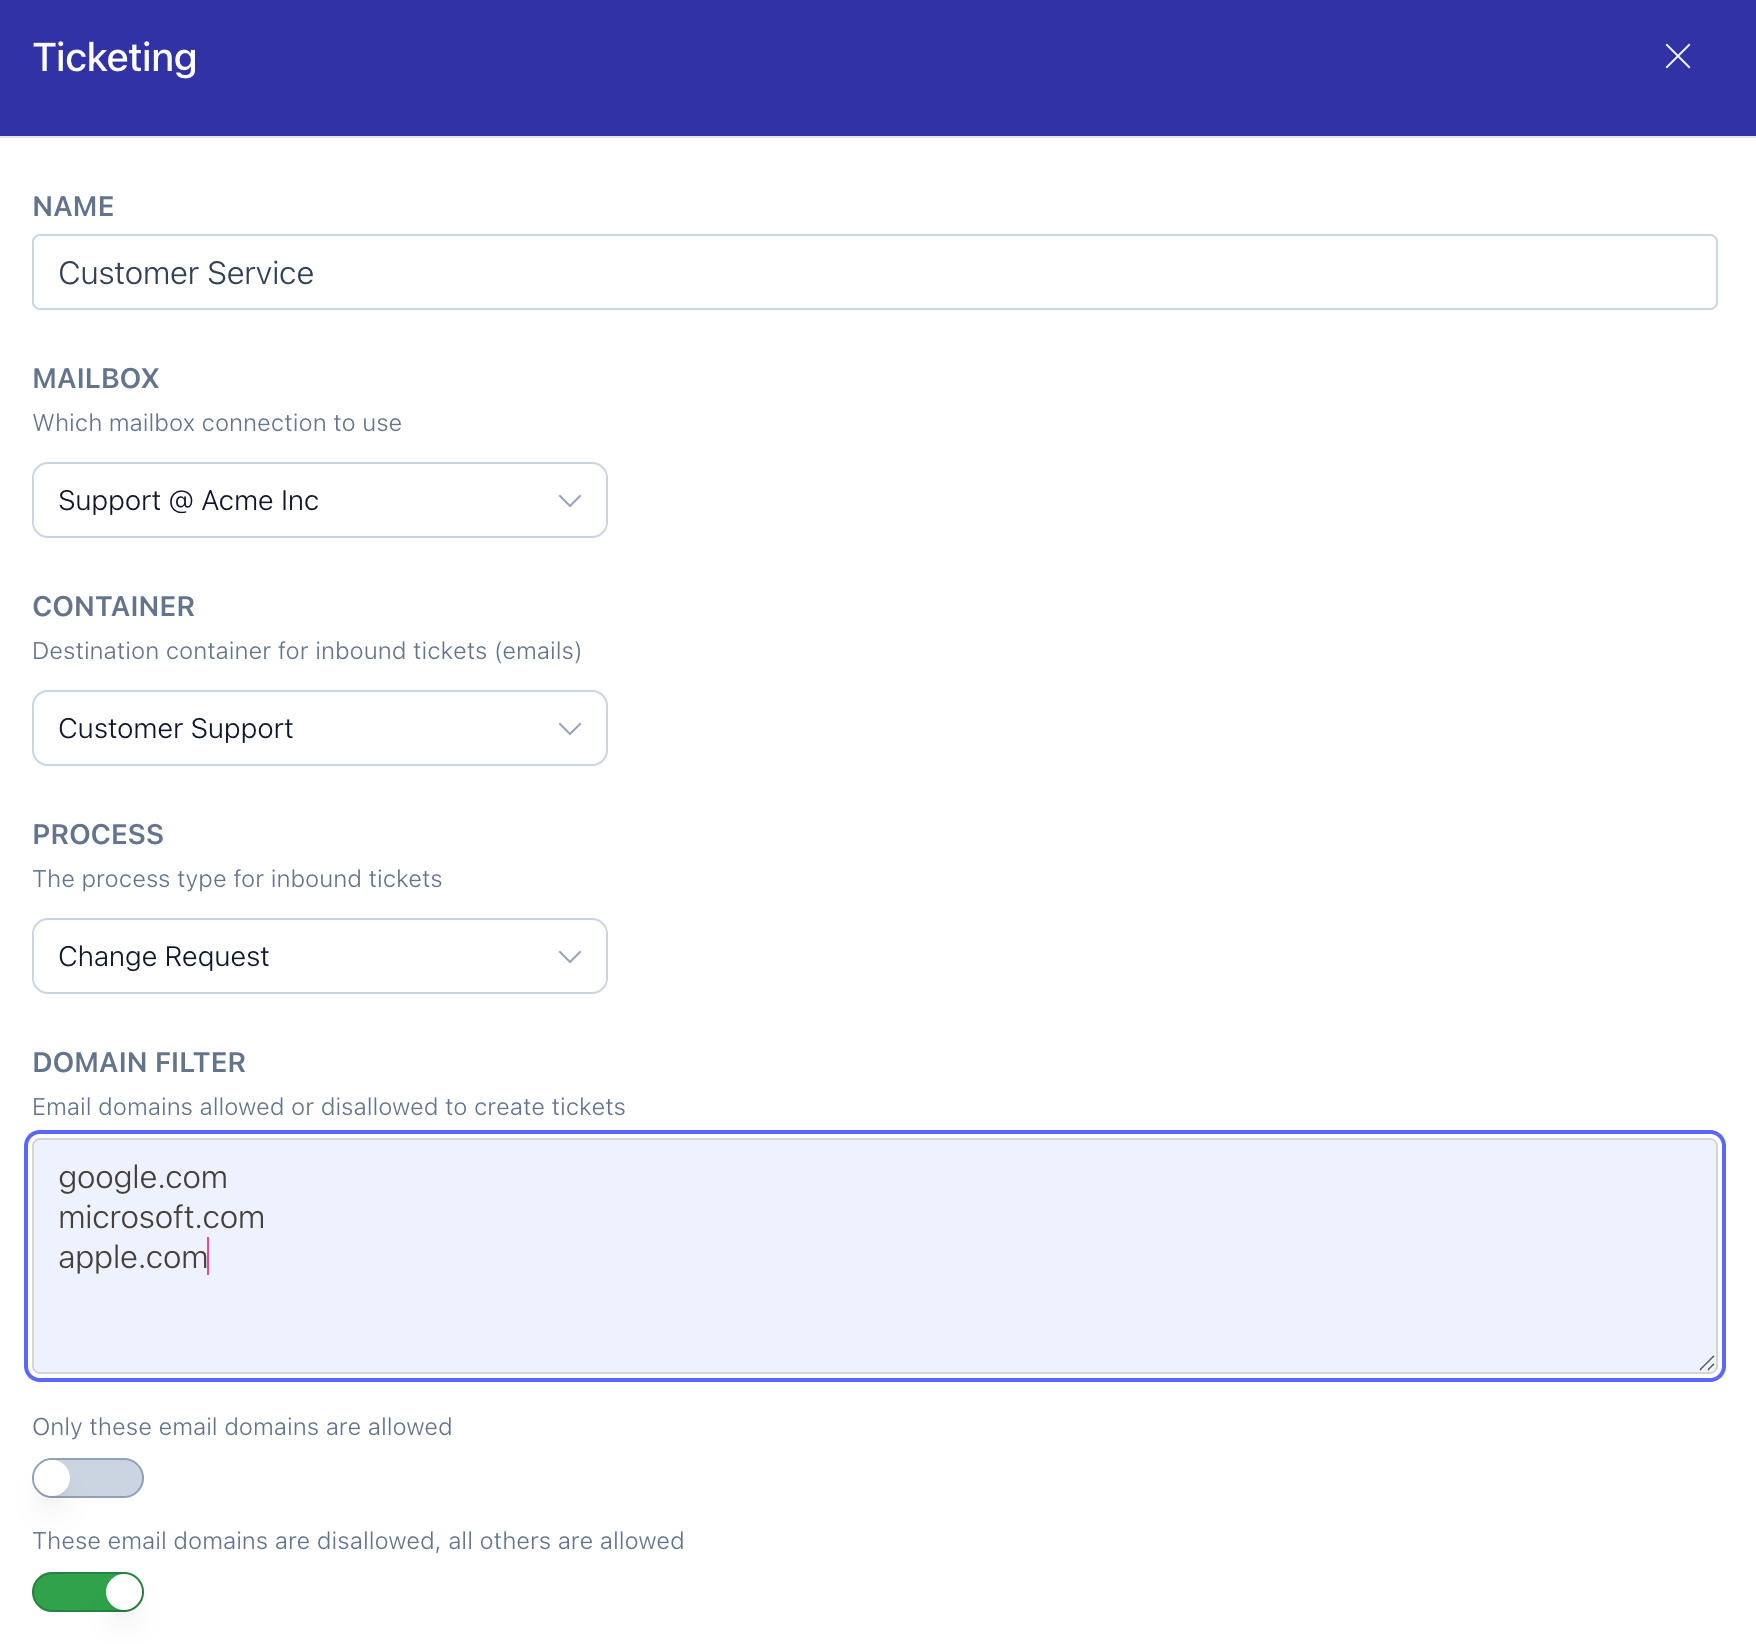Click the Domain Filter textarea resize handle

(1706, 1363)
